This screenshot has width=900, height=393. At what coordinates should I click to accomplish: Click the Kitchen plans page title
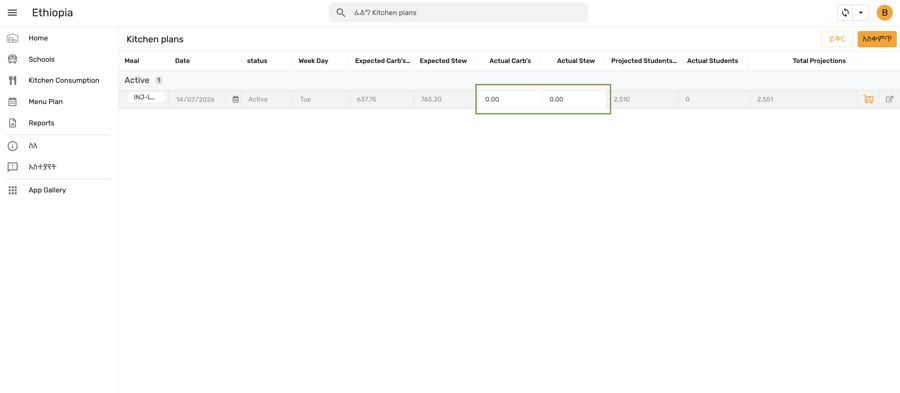pyautogui.click(x=155, y=40)
